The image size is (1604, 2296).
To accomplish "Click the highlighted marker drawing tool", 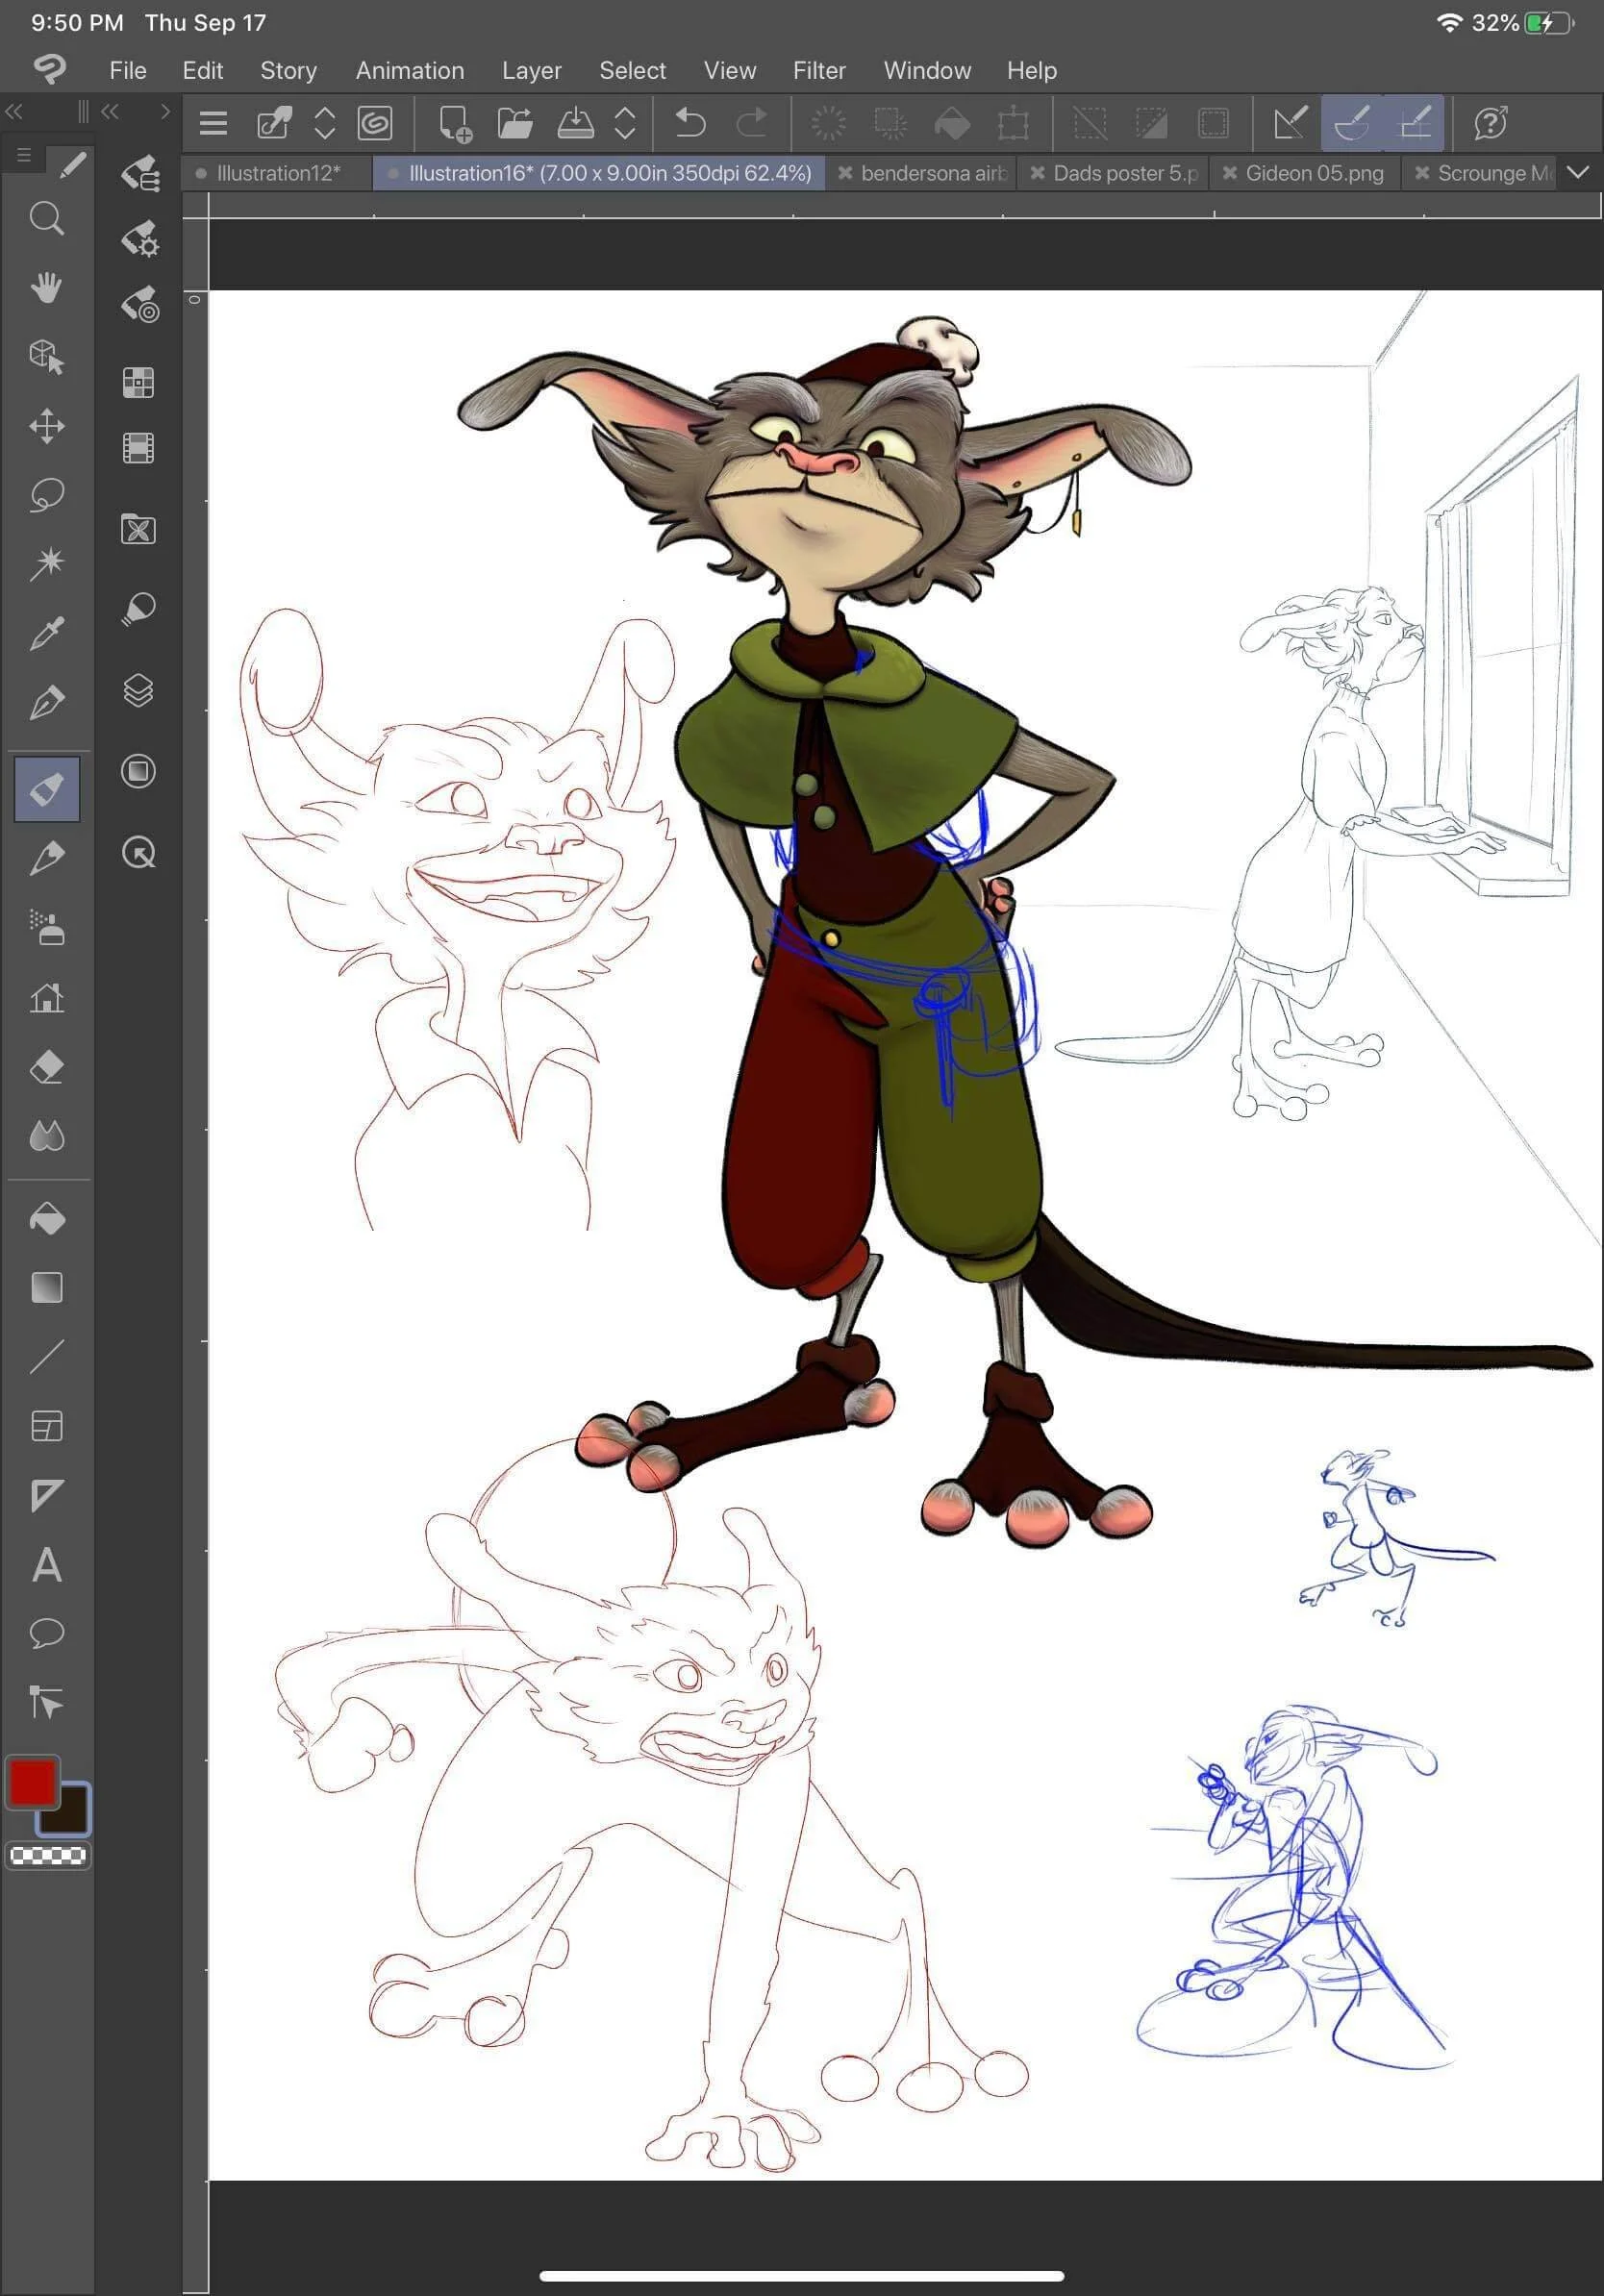I will [47, 789].
